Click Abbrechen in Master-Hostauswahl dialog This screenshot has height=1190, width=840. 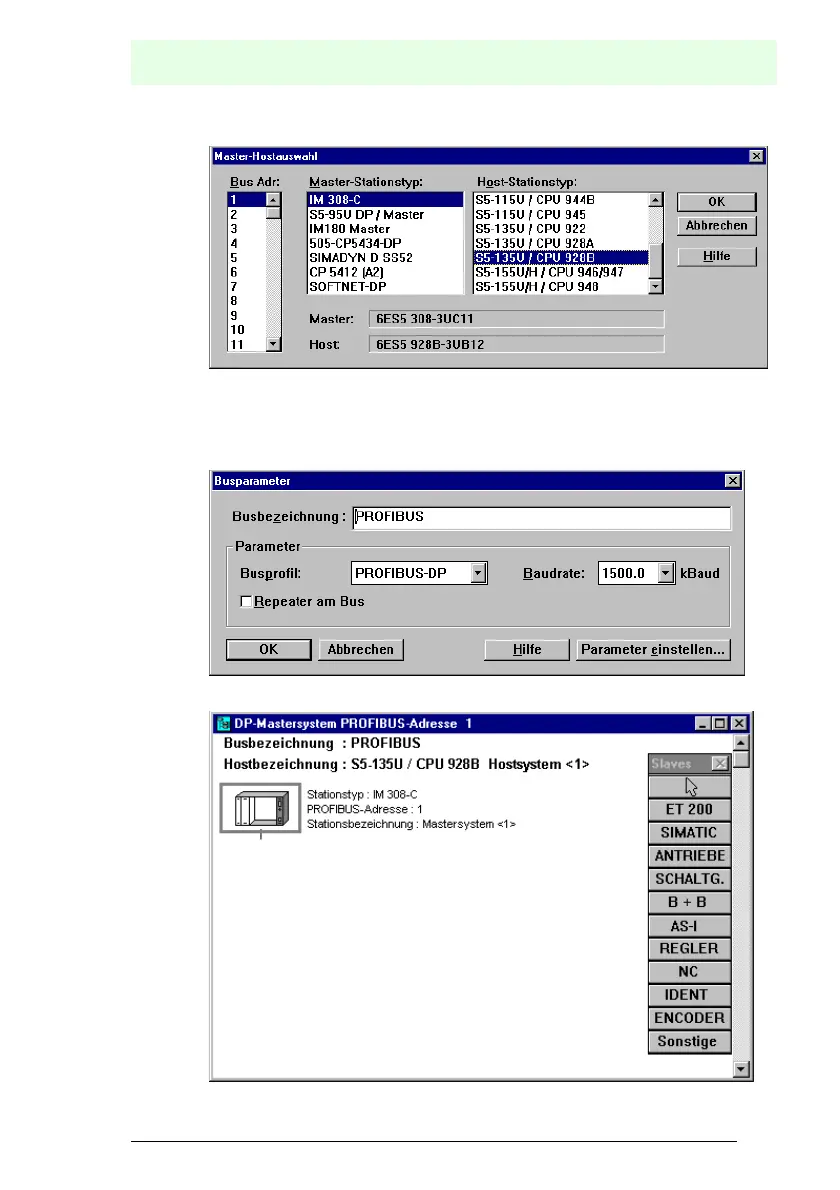point(716,225)
